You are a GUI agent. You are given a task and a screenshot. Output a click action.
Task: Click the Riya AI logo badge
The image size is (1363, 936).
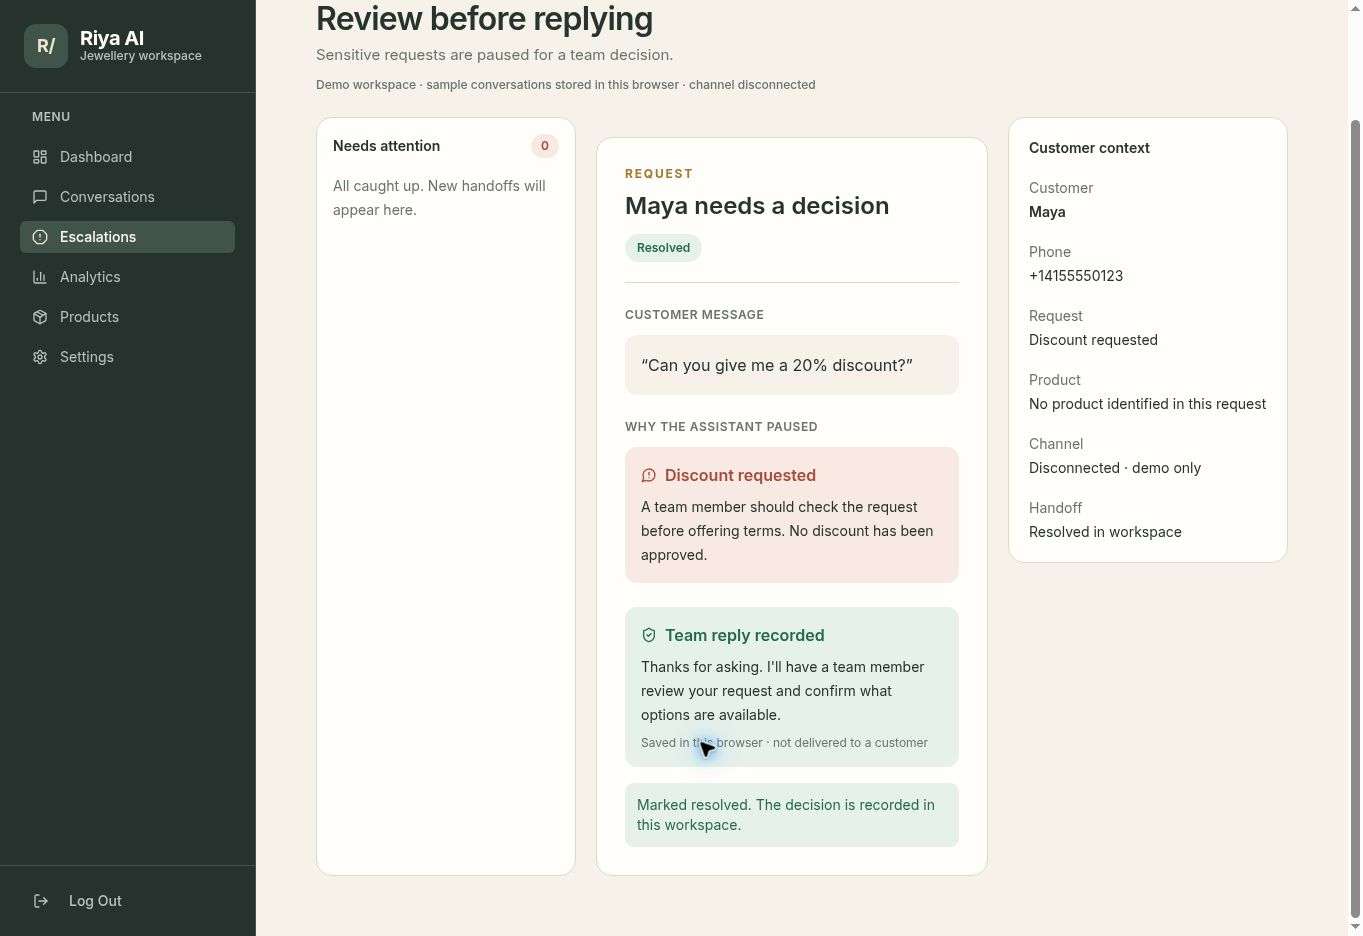coord(46,46)
